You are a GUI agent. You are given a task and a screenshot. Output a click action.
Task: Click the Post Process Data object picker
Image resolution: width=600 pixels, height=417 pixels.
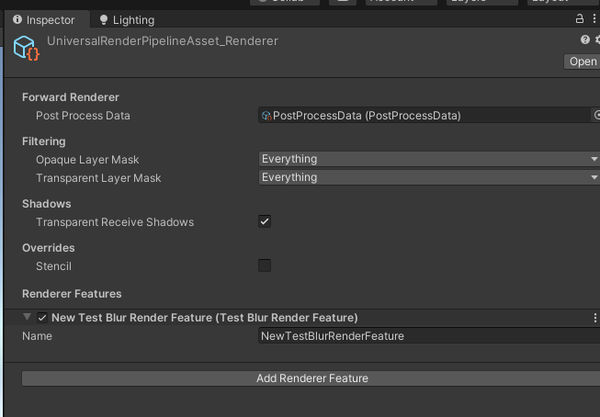point(596,116)
